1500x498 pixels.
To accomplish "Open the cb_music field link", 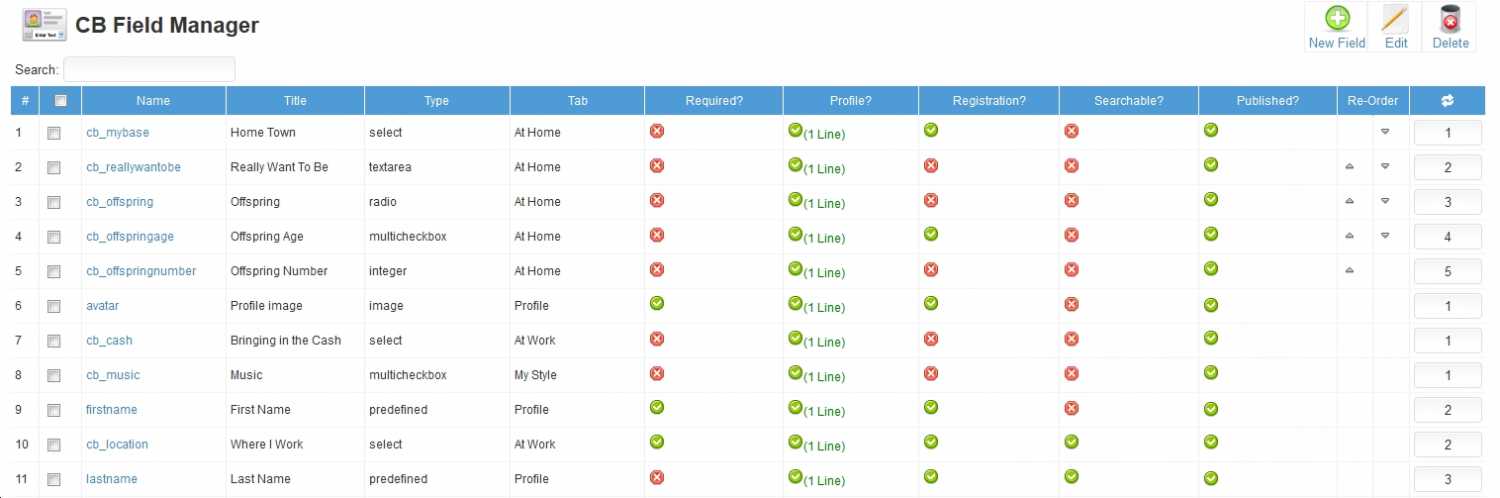I will [x=113, y=375].
